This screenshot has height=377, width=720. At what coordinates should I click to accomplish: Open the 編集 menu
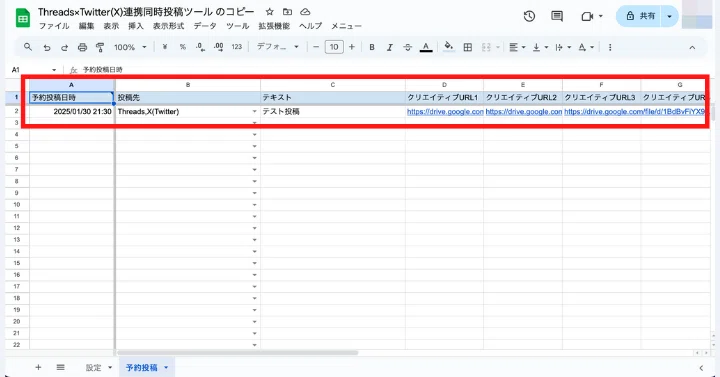pyautogui.click(x=86, y=26)
